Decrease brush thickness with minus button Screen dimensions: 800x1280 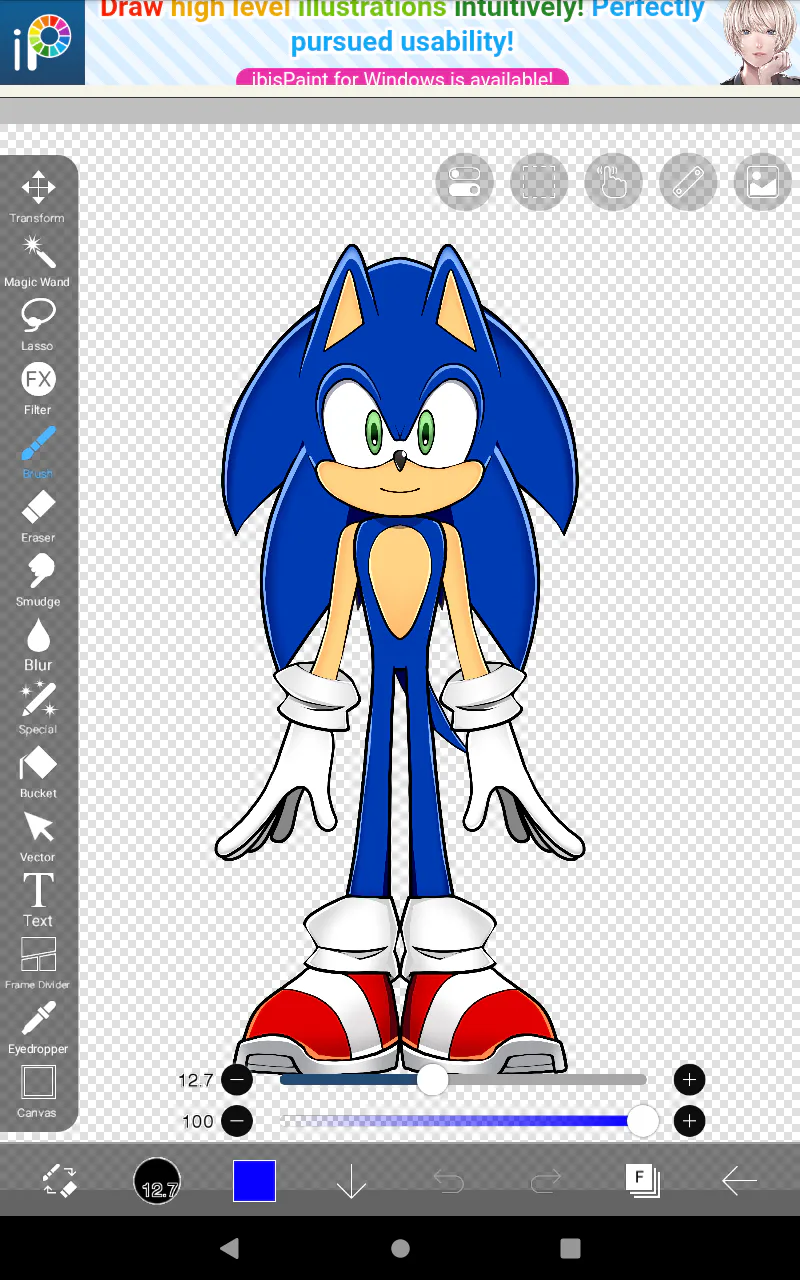pos(237,1080)
